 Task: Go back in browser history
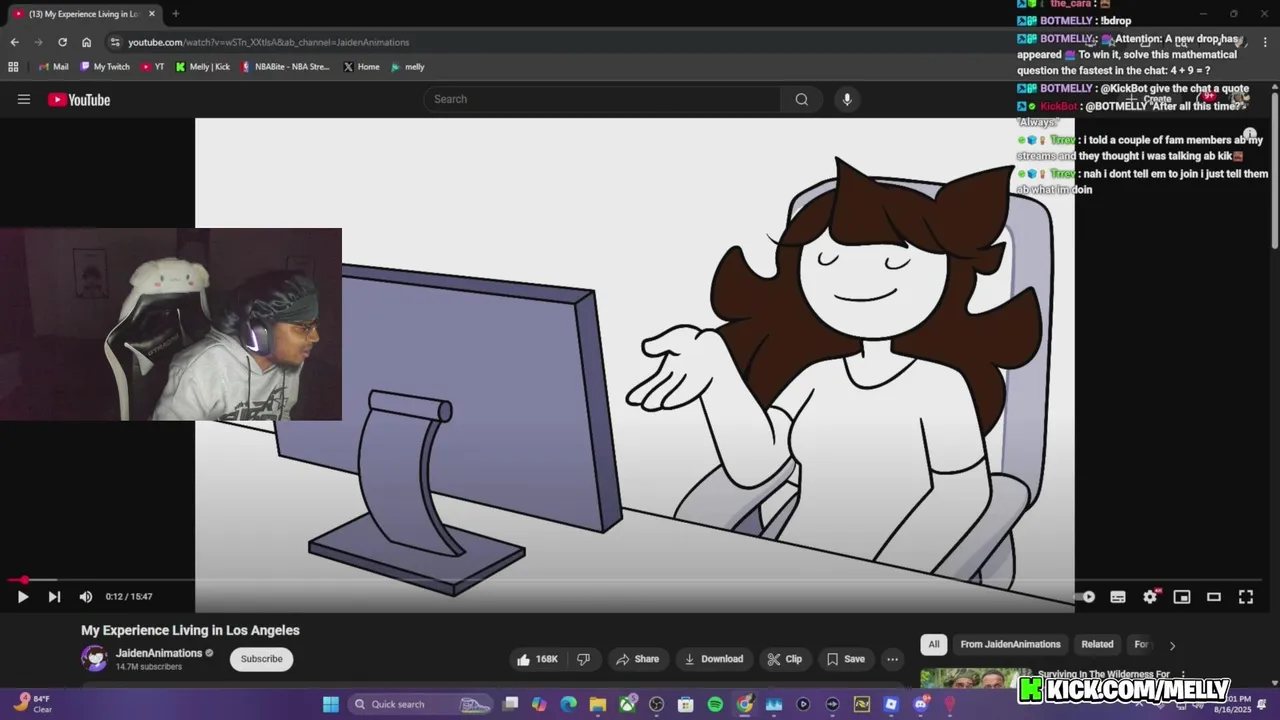[x=14, y=42]
